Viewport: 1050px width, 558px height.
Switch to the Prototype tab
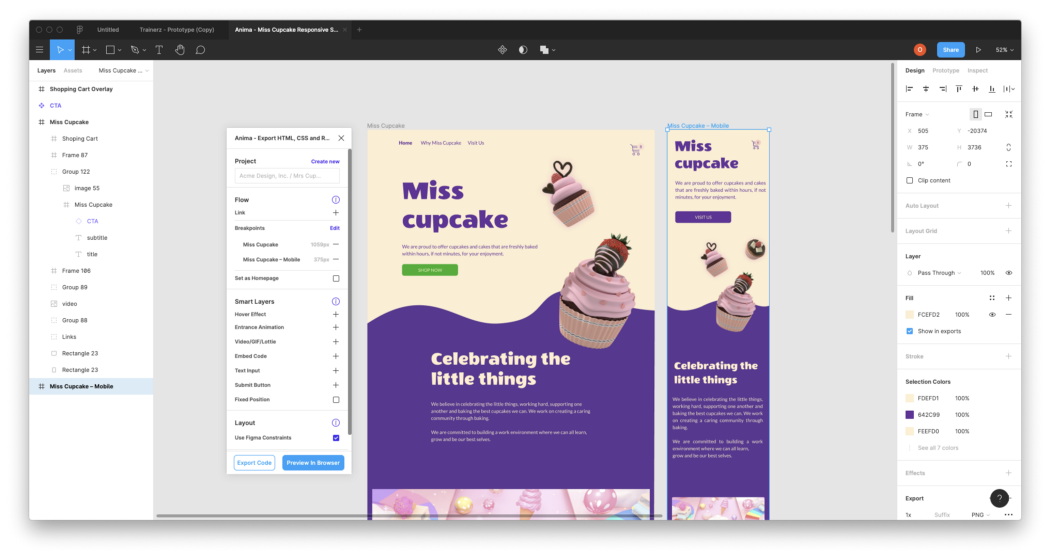click(x=946, y=70)
